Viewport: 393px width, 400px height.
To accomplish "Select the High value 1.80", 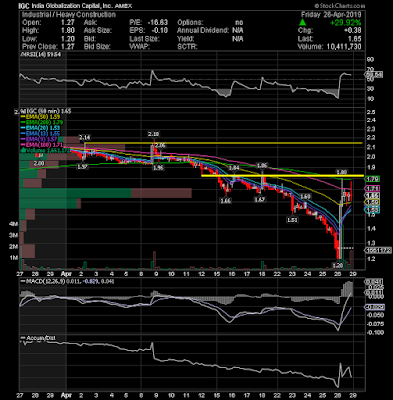I will pyautogui.click(x=68, y=31).
